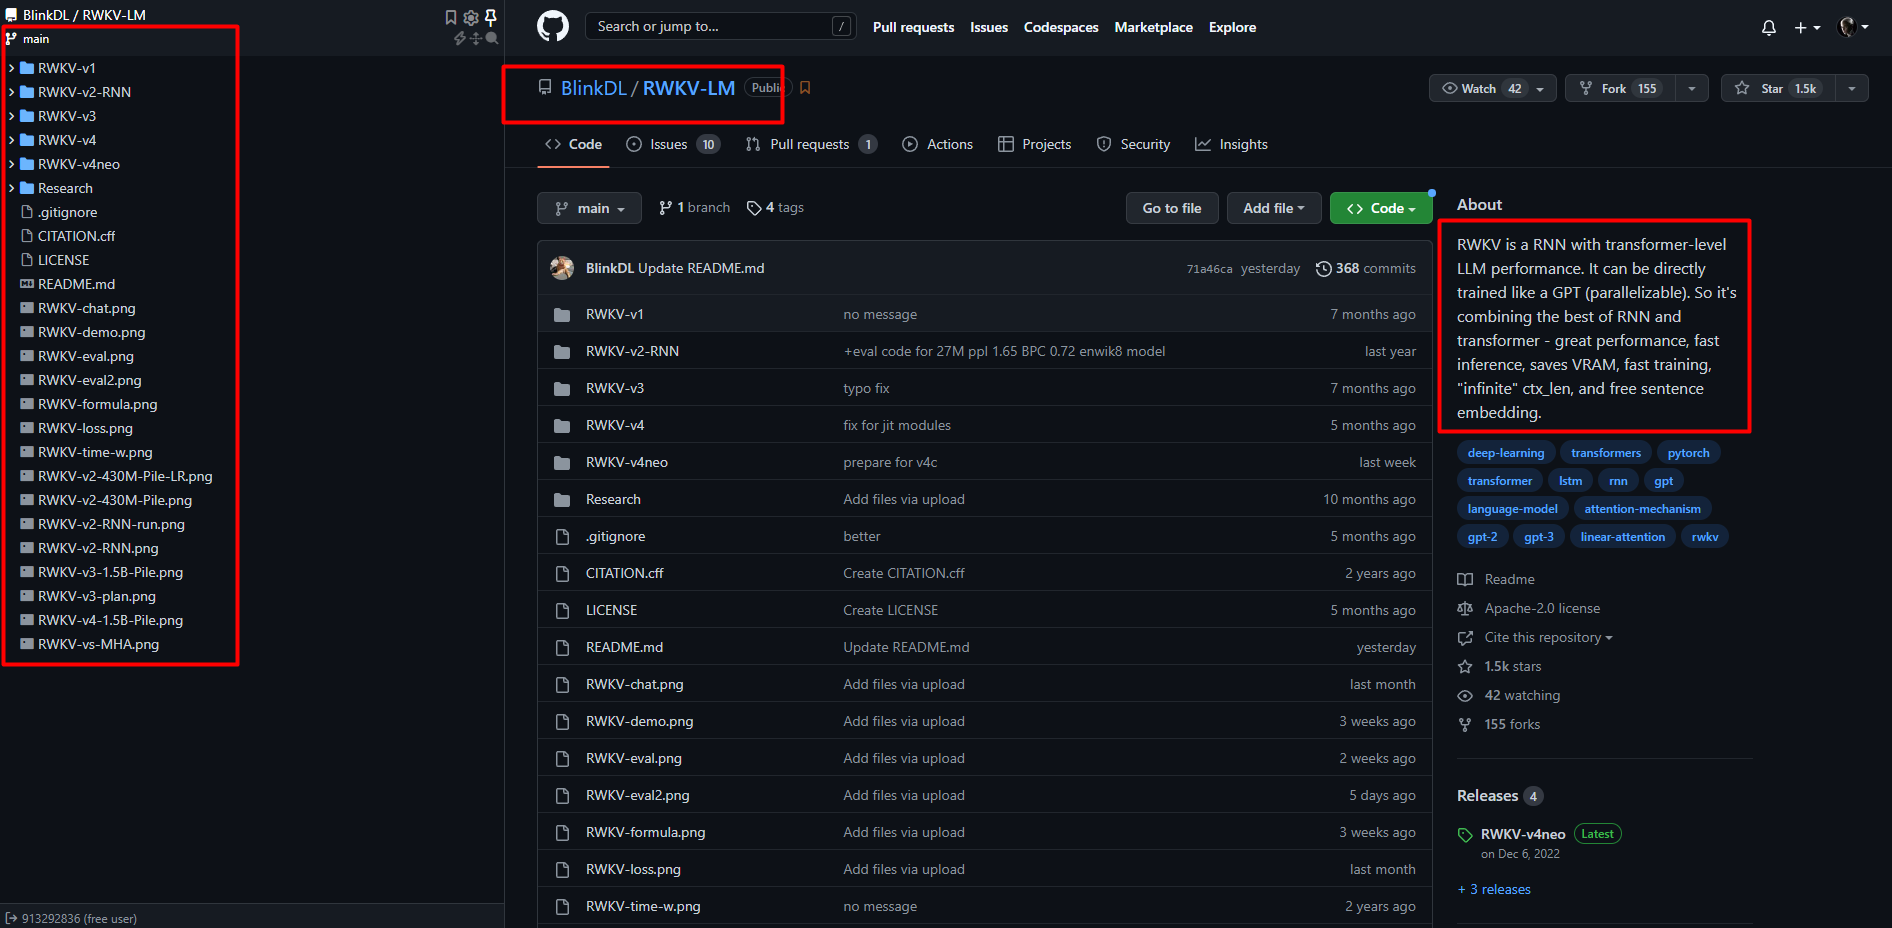Click the move arrows icon in Octotree sidebar
Viewport: 1892px width, 928px height.
pyautogui.click(x=476, y=38)
